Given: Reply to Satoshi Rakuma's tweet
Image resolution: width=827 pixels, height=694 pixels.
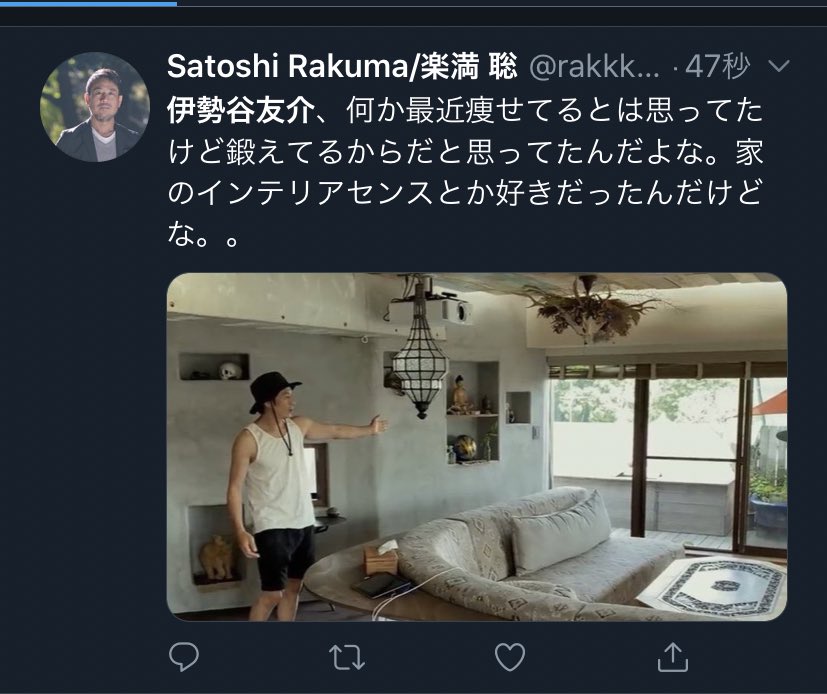Looking at the screenshot, I should click(x=184, y=657).
